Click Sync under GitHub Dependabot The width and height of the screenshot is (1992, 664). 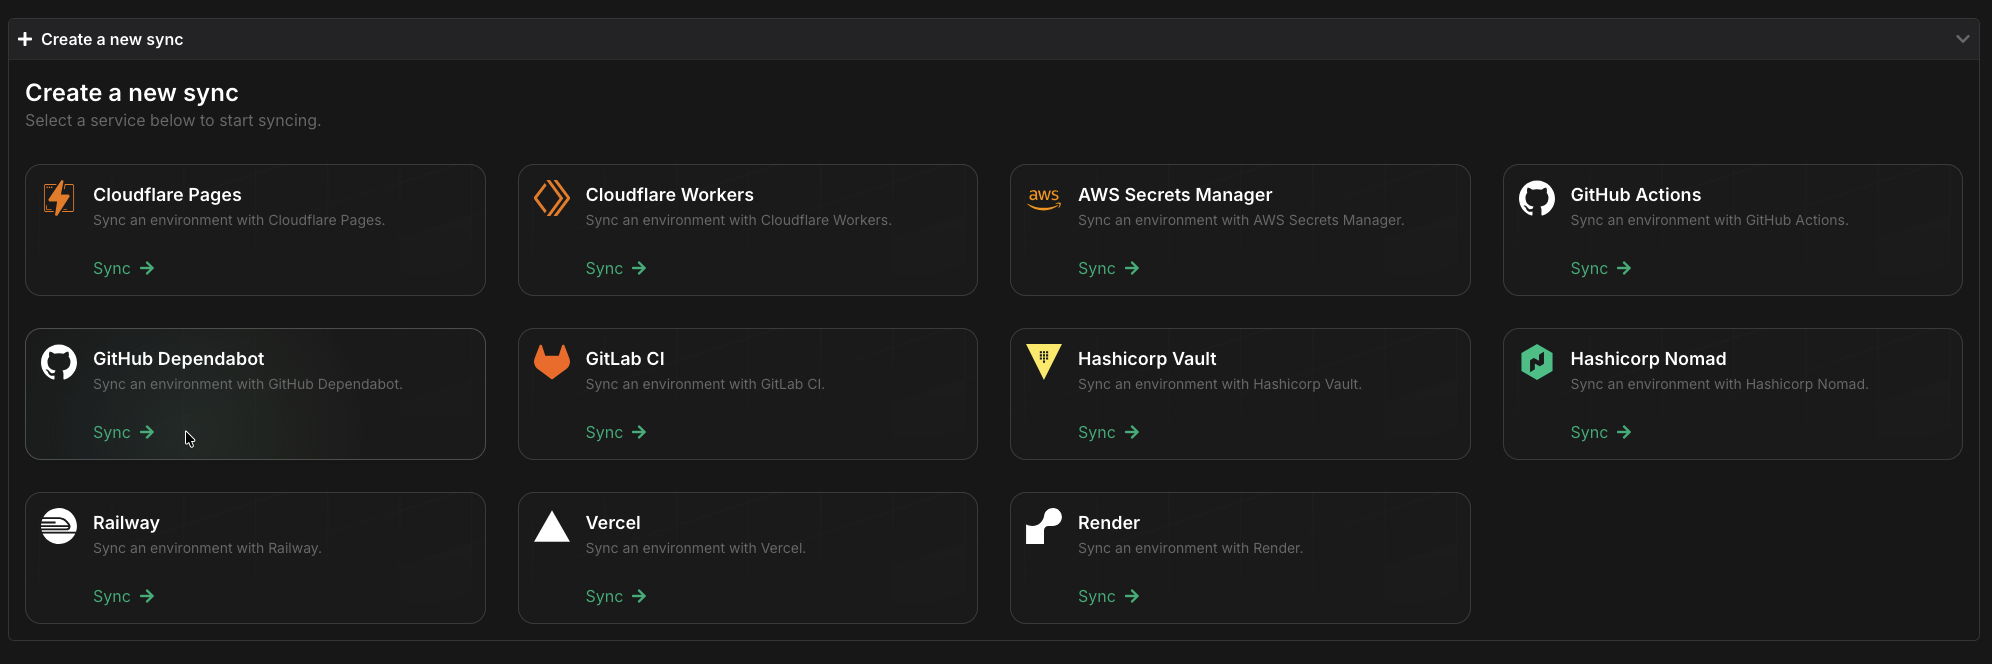(123, 432)
